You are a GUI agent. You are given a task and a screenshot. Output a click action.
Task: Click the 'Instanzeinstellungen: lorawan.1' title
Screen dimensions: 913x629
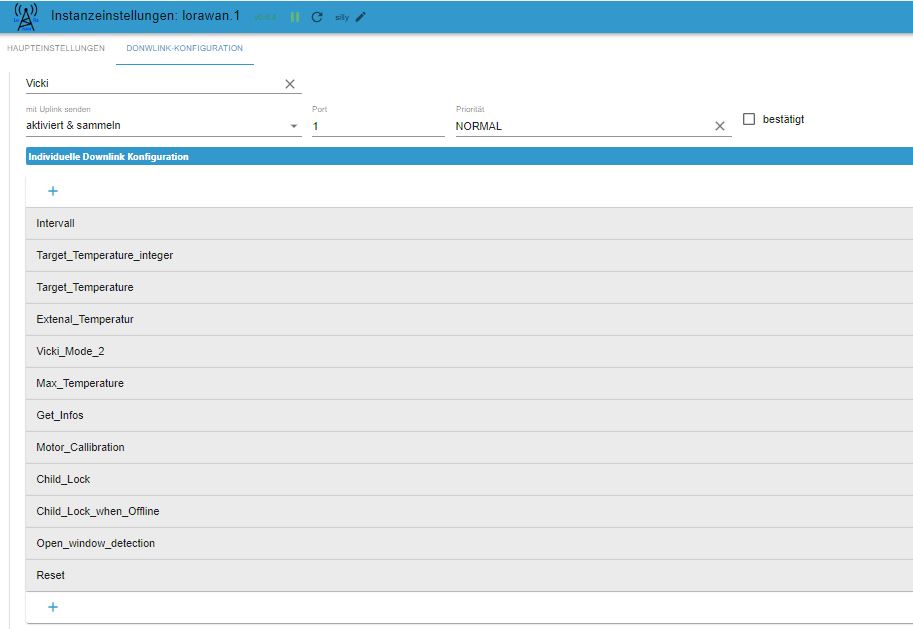point(145,16)
